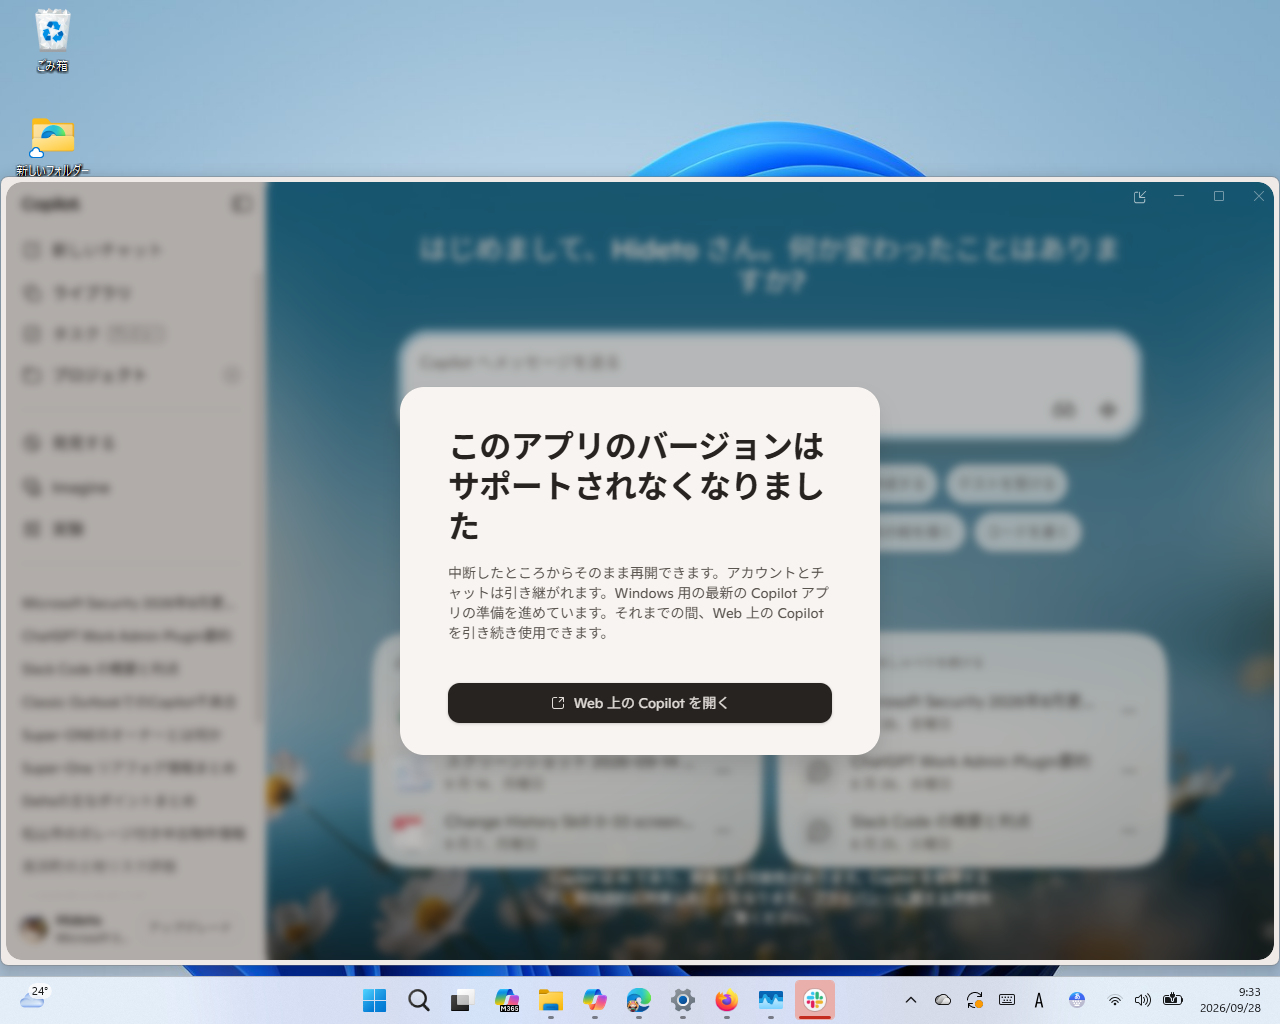Open the Windows Start menu
Image resolution: width=1280 pixels, height=1024 pixels.
[x=375, y=1000]
